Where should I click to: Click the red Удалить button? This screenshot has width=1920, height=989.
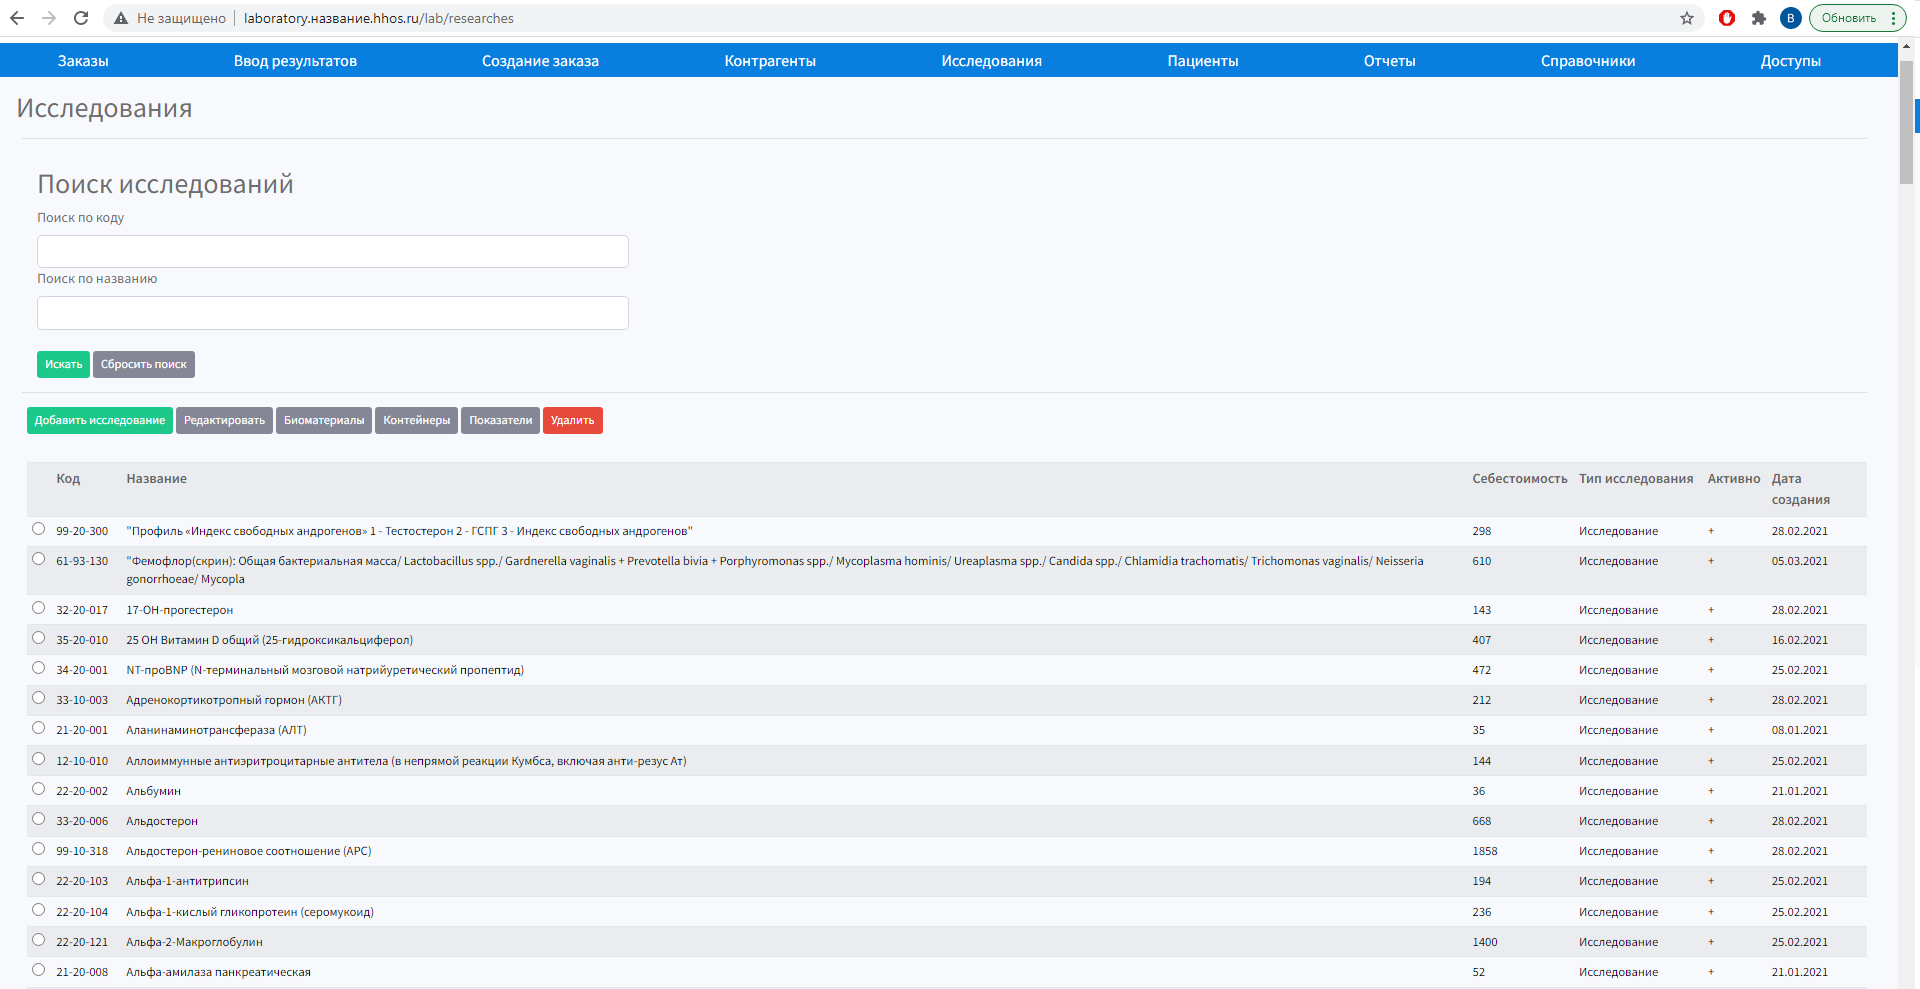[573, 420]
